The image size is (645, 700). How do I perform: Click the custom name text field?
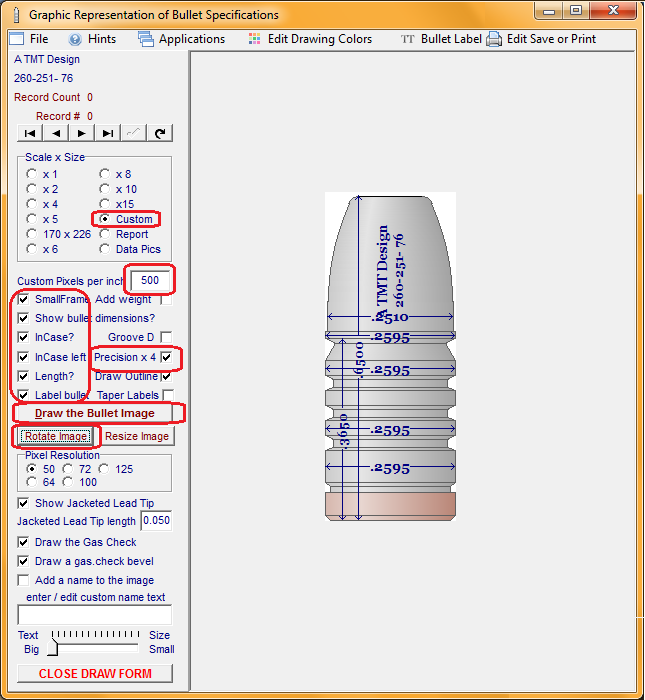click(95, 615)
